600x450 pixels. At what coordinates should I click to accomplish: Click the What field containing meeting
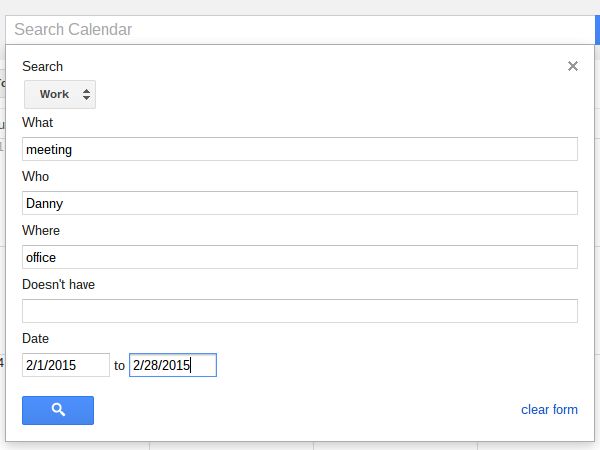pyautogui.click(x=300, y=149)
